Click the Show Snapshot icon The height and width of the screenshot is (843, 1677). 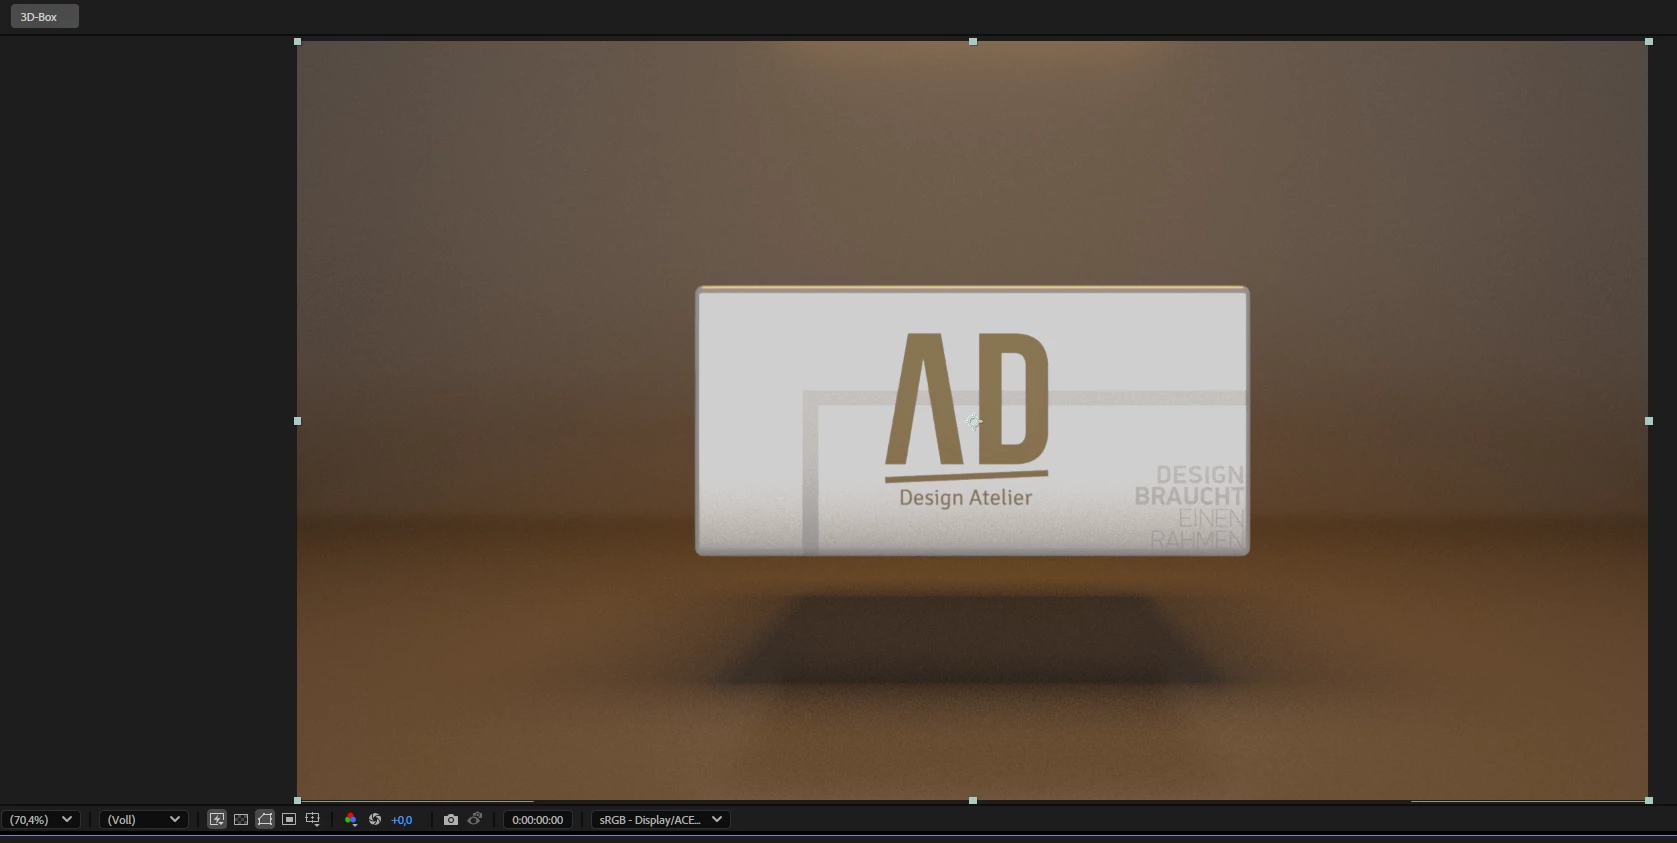coord(475,819)
